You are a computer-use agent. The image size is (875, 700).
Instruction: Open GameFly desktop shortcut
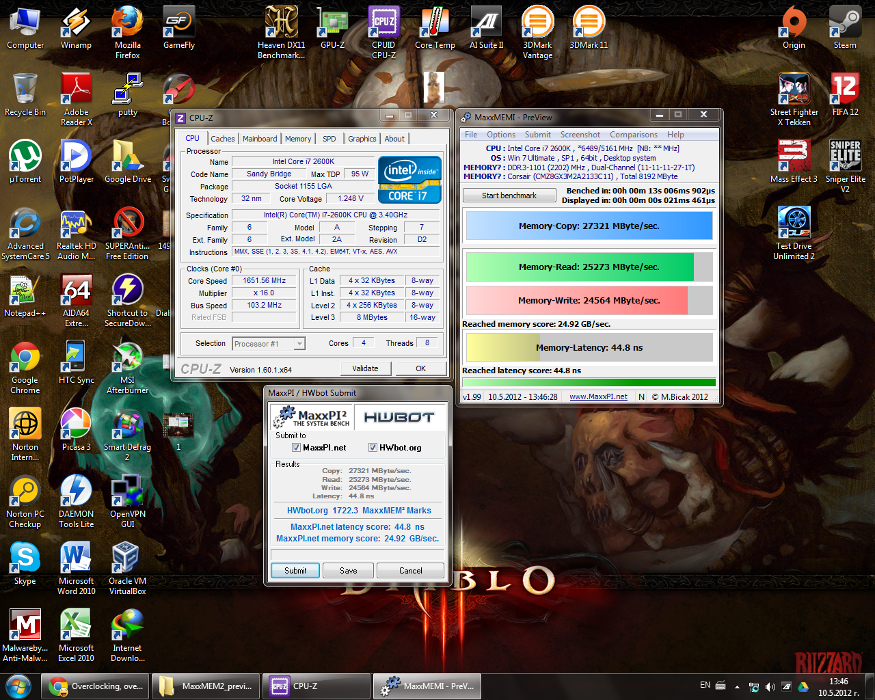pos(179,28)
